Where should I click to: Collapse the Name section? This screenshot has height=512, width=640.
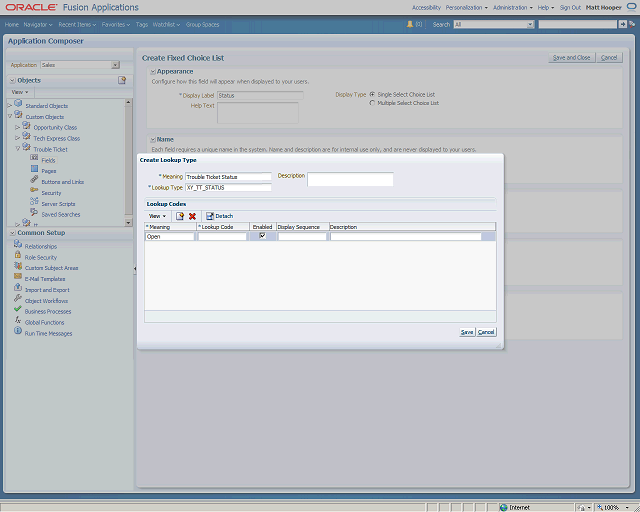(x=153, y=140)
